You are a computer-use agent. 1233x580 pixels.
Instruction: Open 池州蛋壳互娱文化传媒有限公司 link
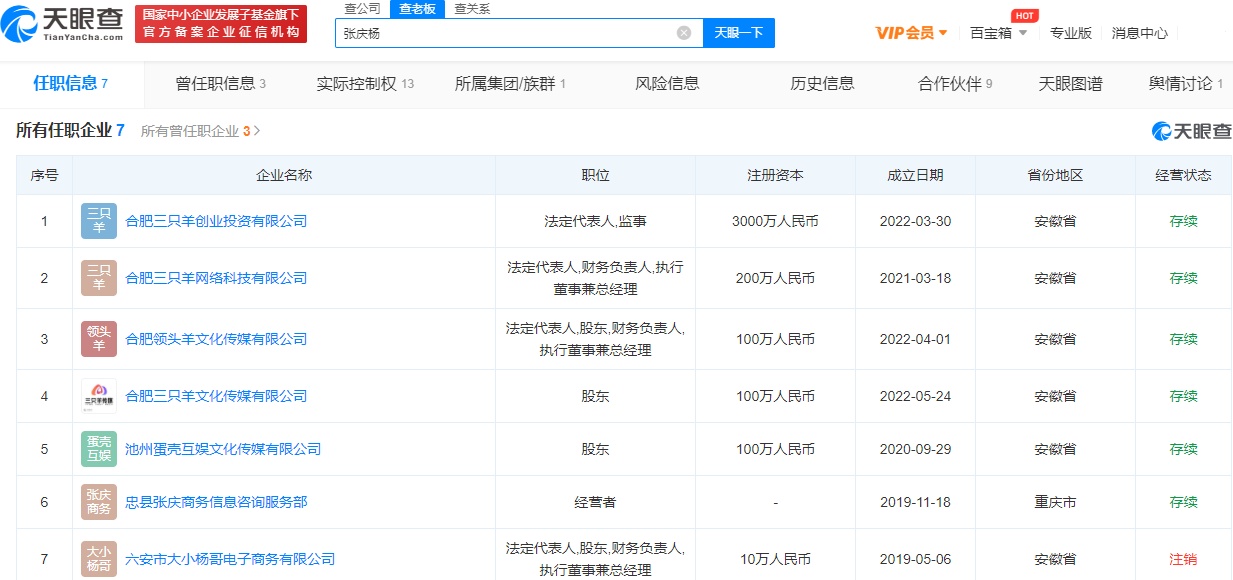(223, 449)
